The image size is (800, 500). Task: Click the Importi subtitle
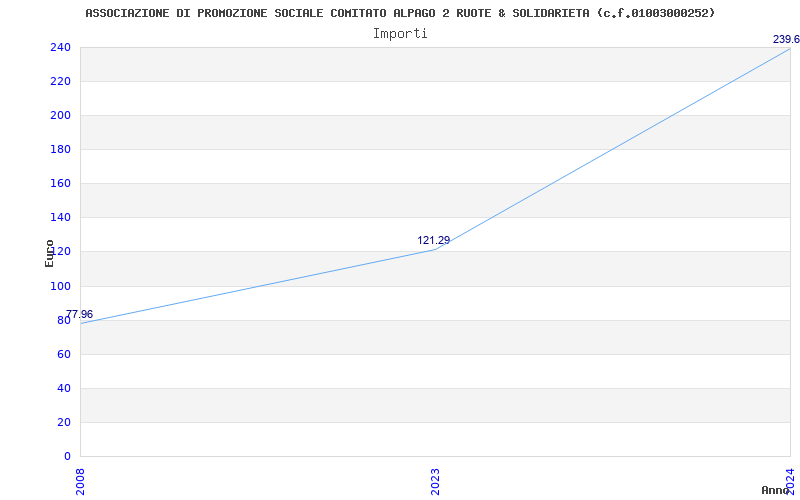click(400, 34)
